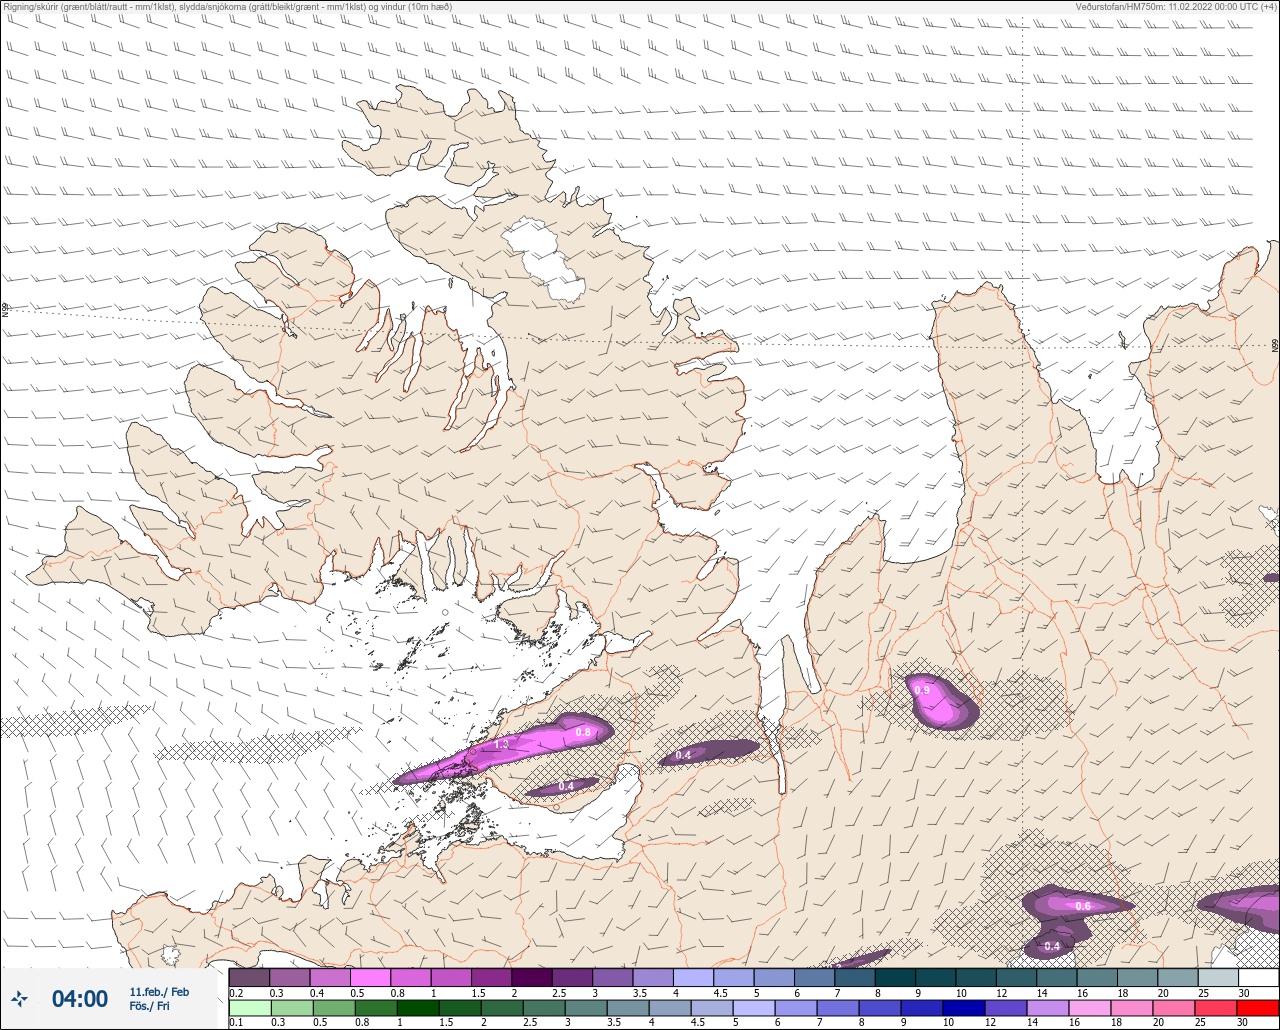This screenshot has width=1280, height=1030.
Task: Click the white glacier patch on the northern peninsula
Action: tap(543, 260)
